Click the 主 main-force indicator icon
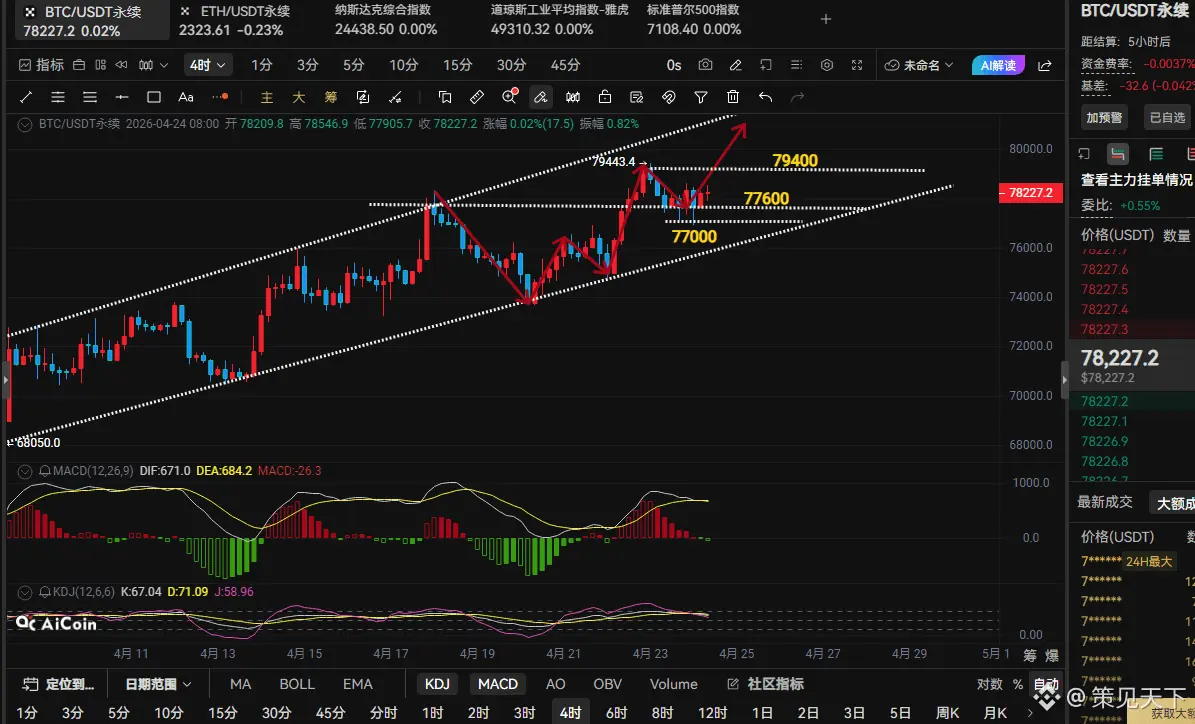The width and height of the screenshot is (1195, 724). tap(267, 97)
